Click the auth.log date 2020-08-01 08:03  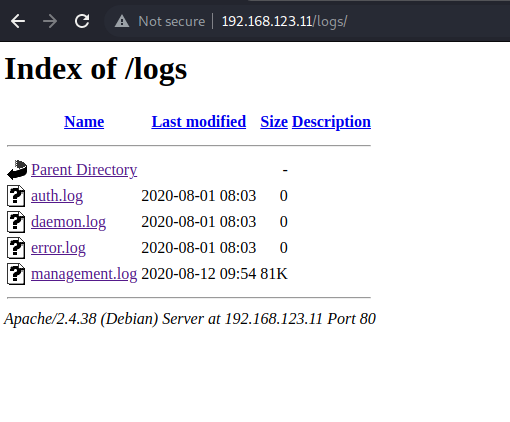click(199, 196)
